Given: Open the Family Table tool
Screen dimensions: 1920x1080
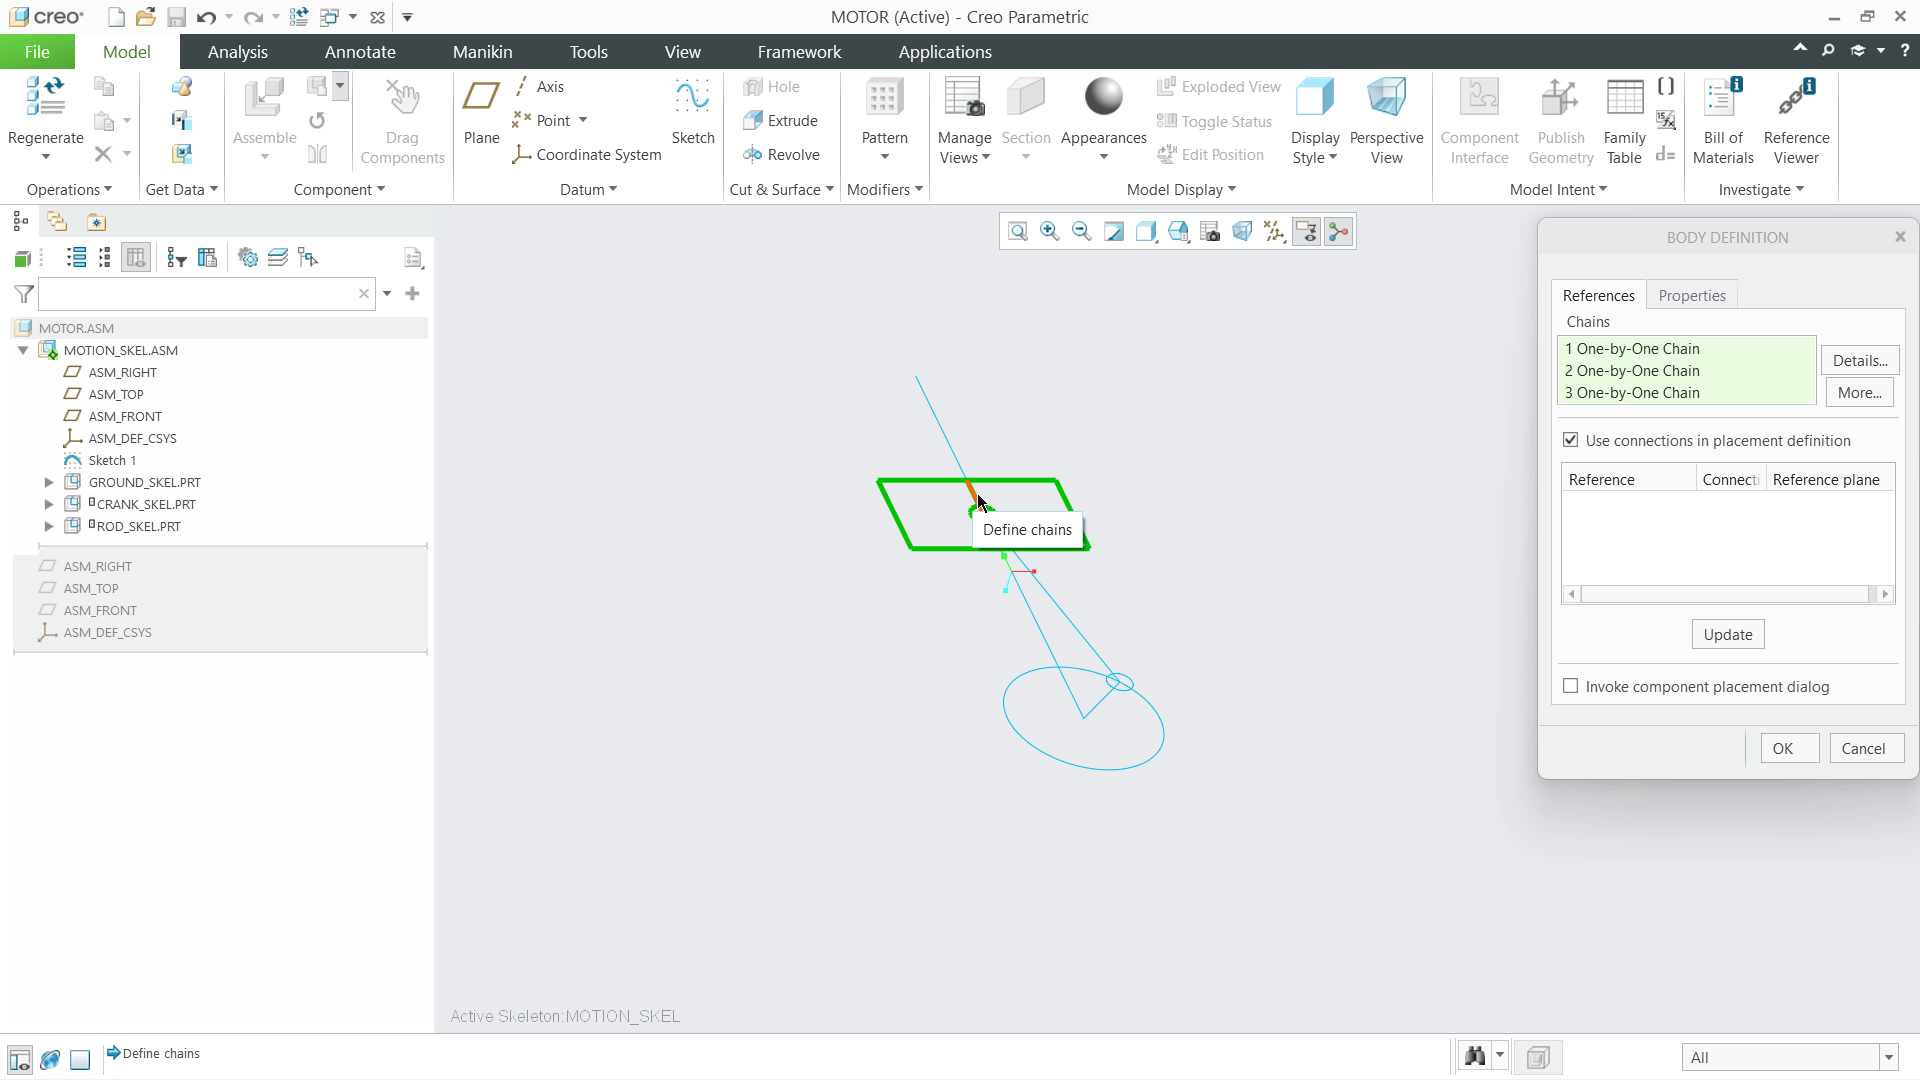Looking at the screenshot, I should tap(1623, 118).
